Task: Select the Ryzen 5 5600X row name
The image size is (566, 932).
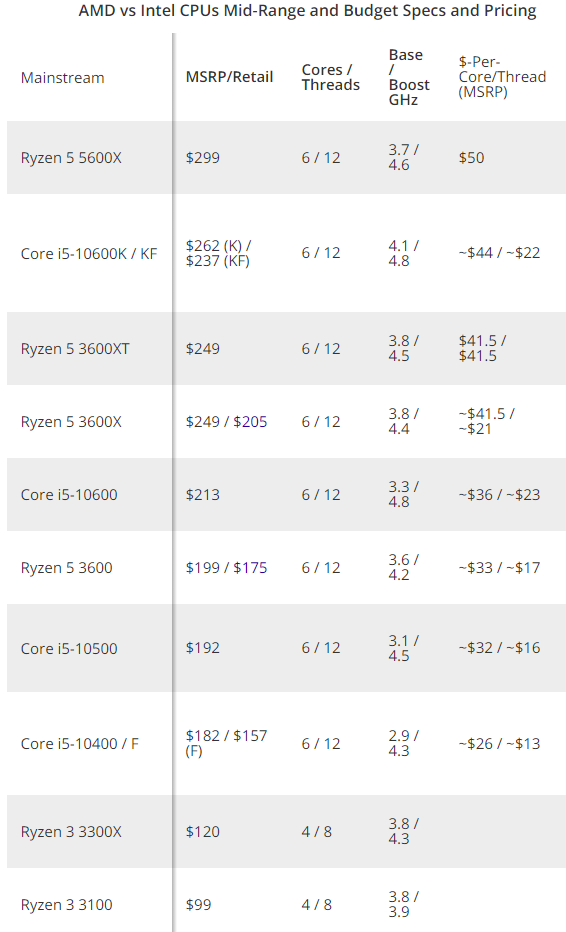Action: tap(71, 158)
